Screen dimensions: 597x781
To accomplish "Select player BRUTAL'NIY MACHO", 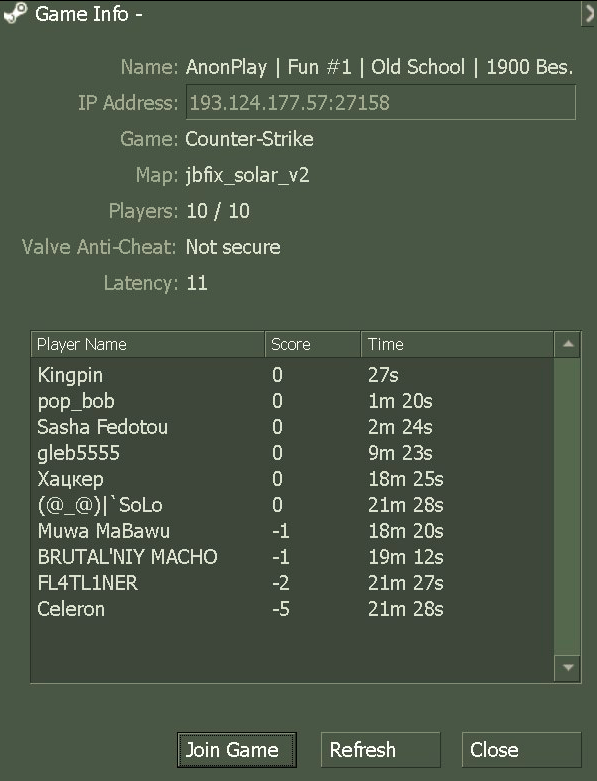I will coord(292,557).
